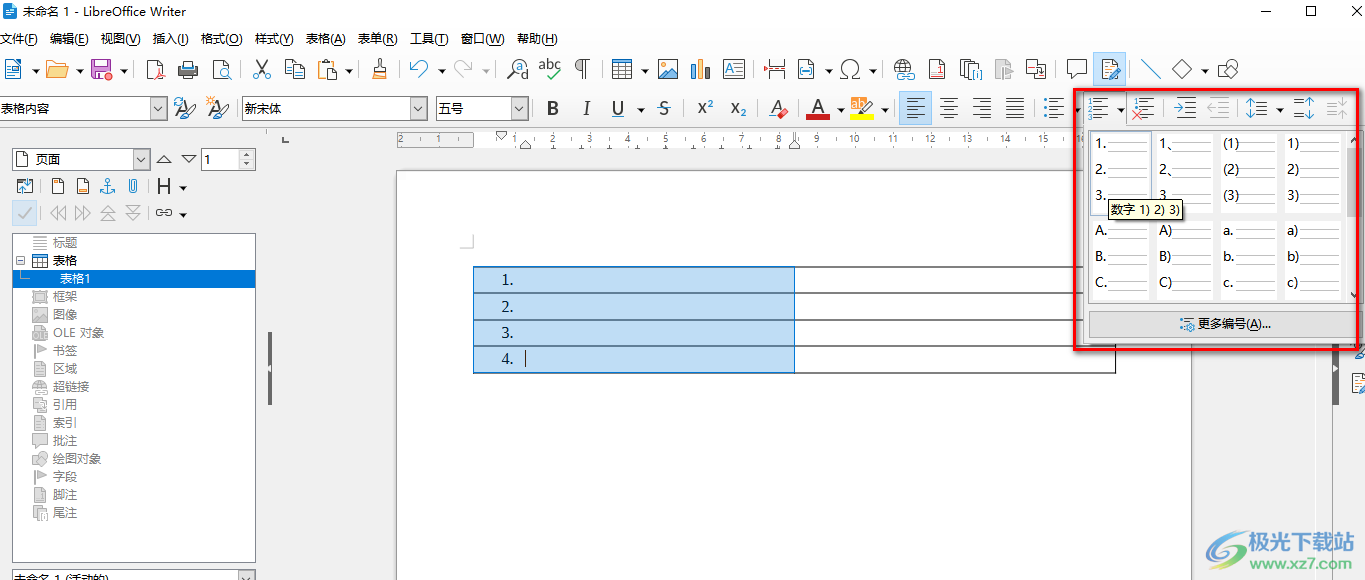The width and height of the screenshot is (1365, 580).
Task: Open the 工具(T) menu
Action: coord(429,39)
